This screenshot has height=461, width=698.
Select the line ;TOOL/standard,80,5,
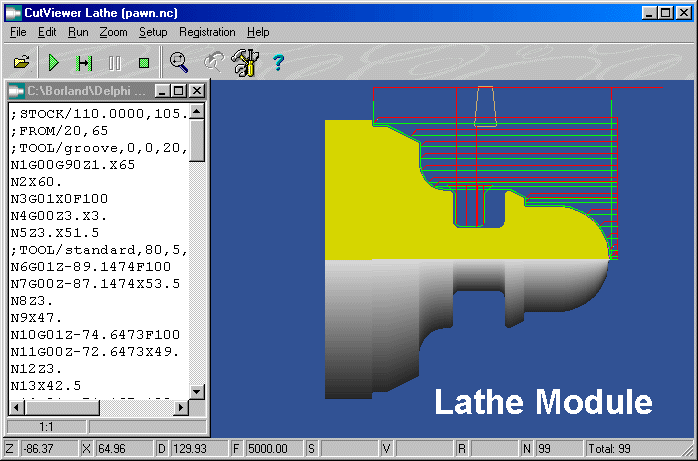coord(99,249)
